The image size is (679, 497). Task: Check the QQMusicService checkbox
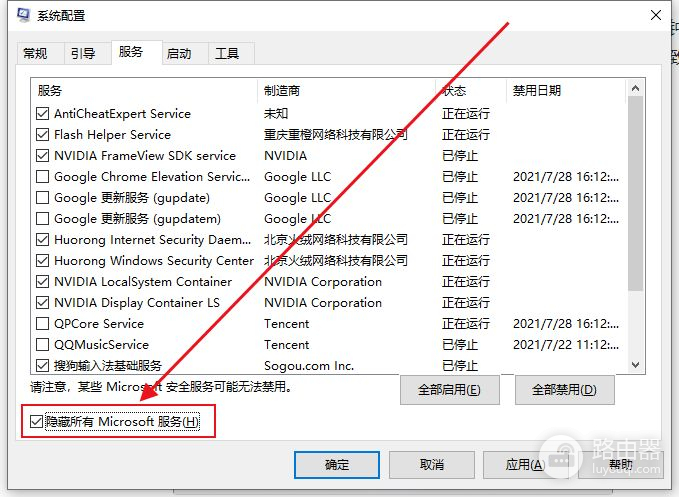42,345
